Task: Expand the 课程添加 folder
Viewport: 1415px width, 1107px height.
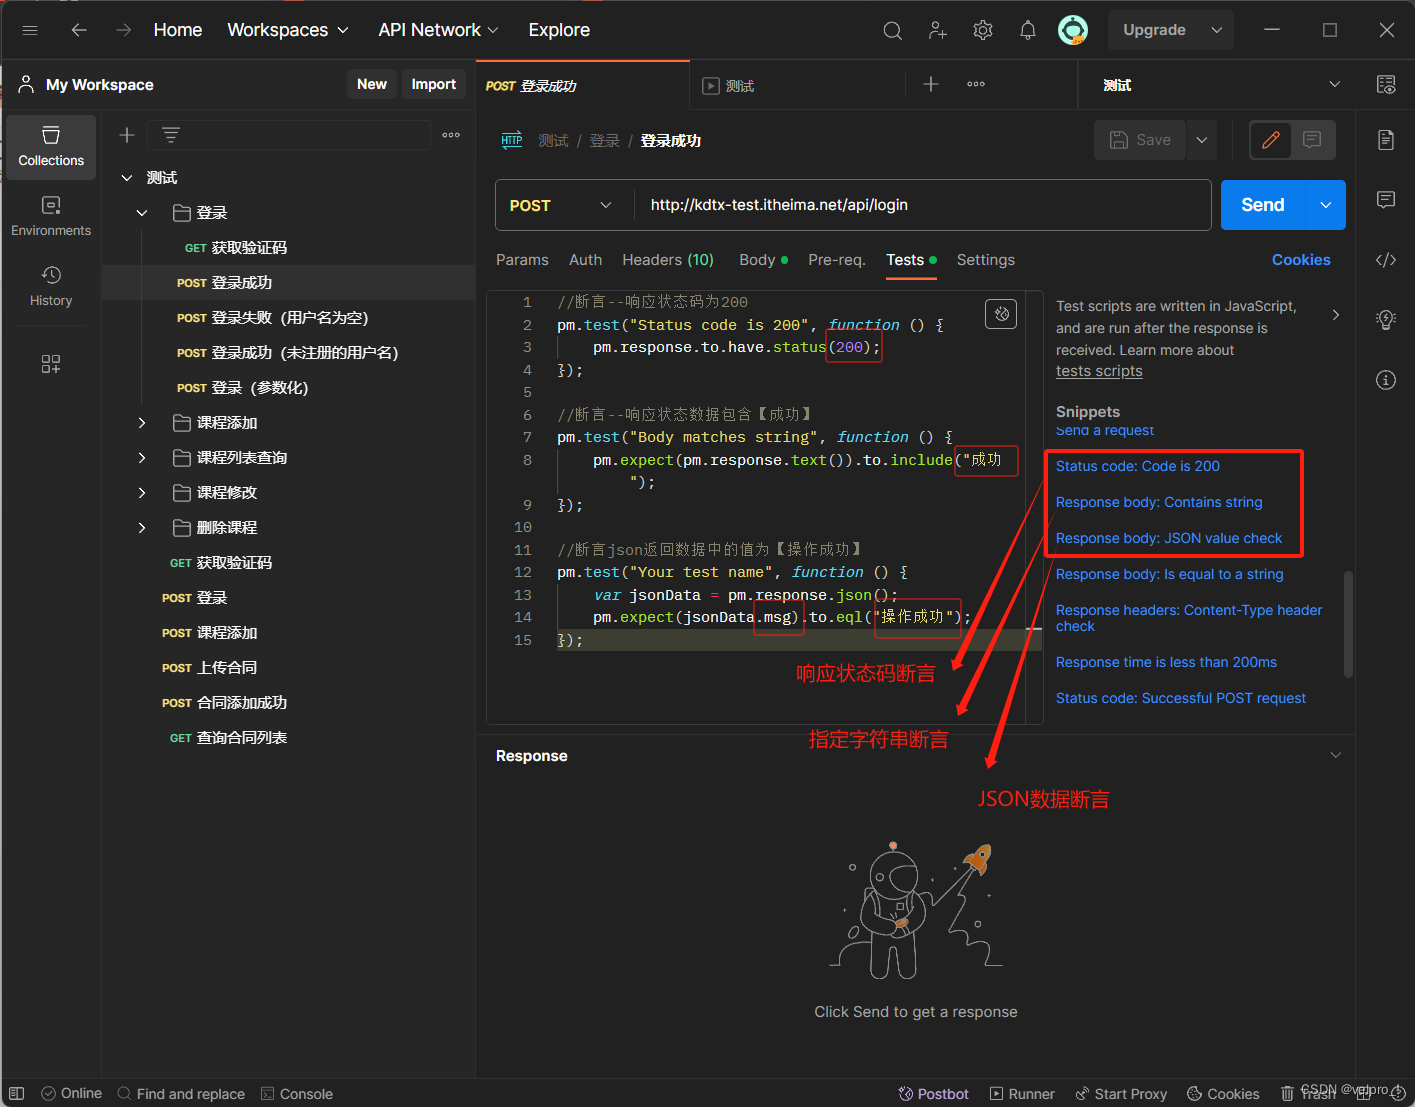Action: 142,423
